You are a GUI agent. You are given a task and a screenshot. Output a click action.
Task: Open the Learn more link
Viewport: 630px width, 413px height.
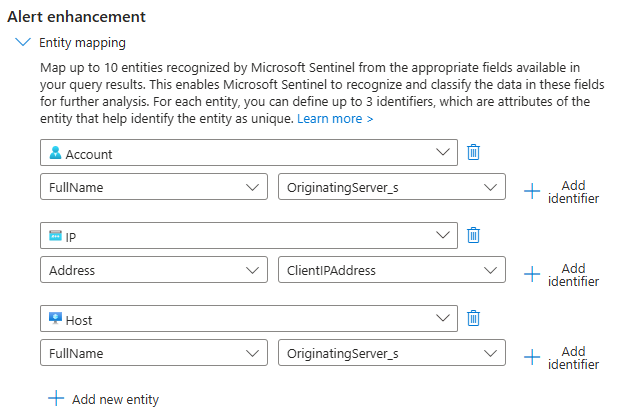(335, 119)
